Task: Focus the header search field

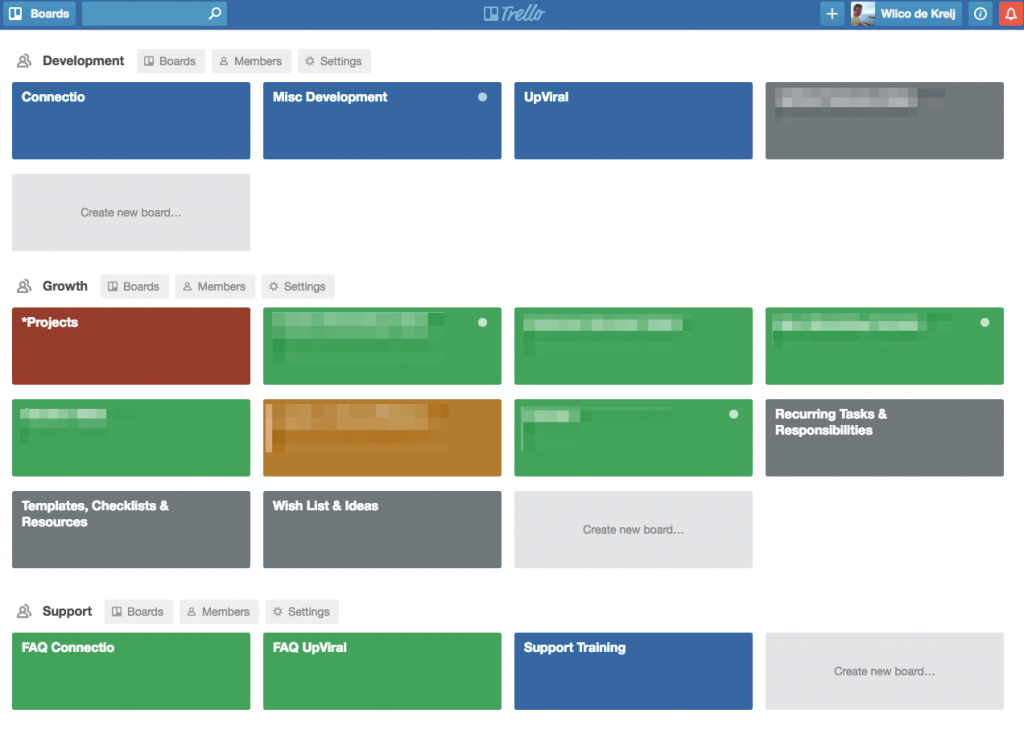Action: coord(154,14)
